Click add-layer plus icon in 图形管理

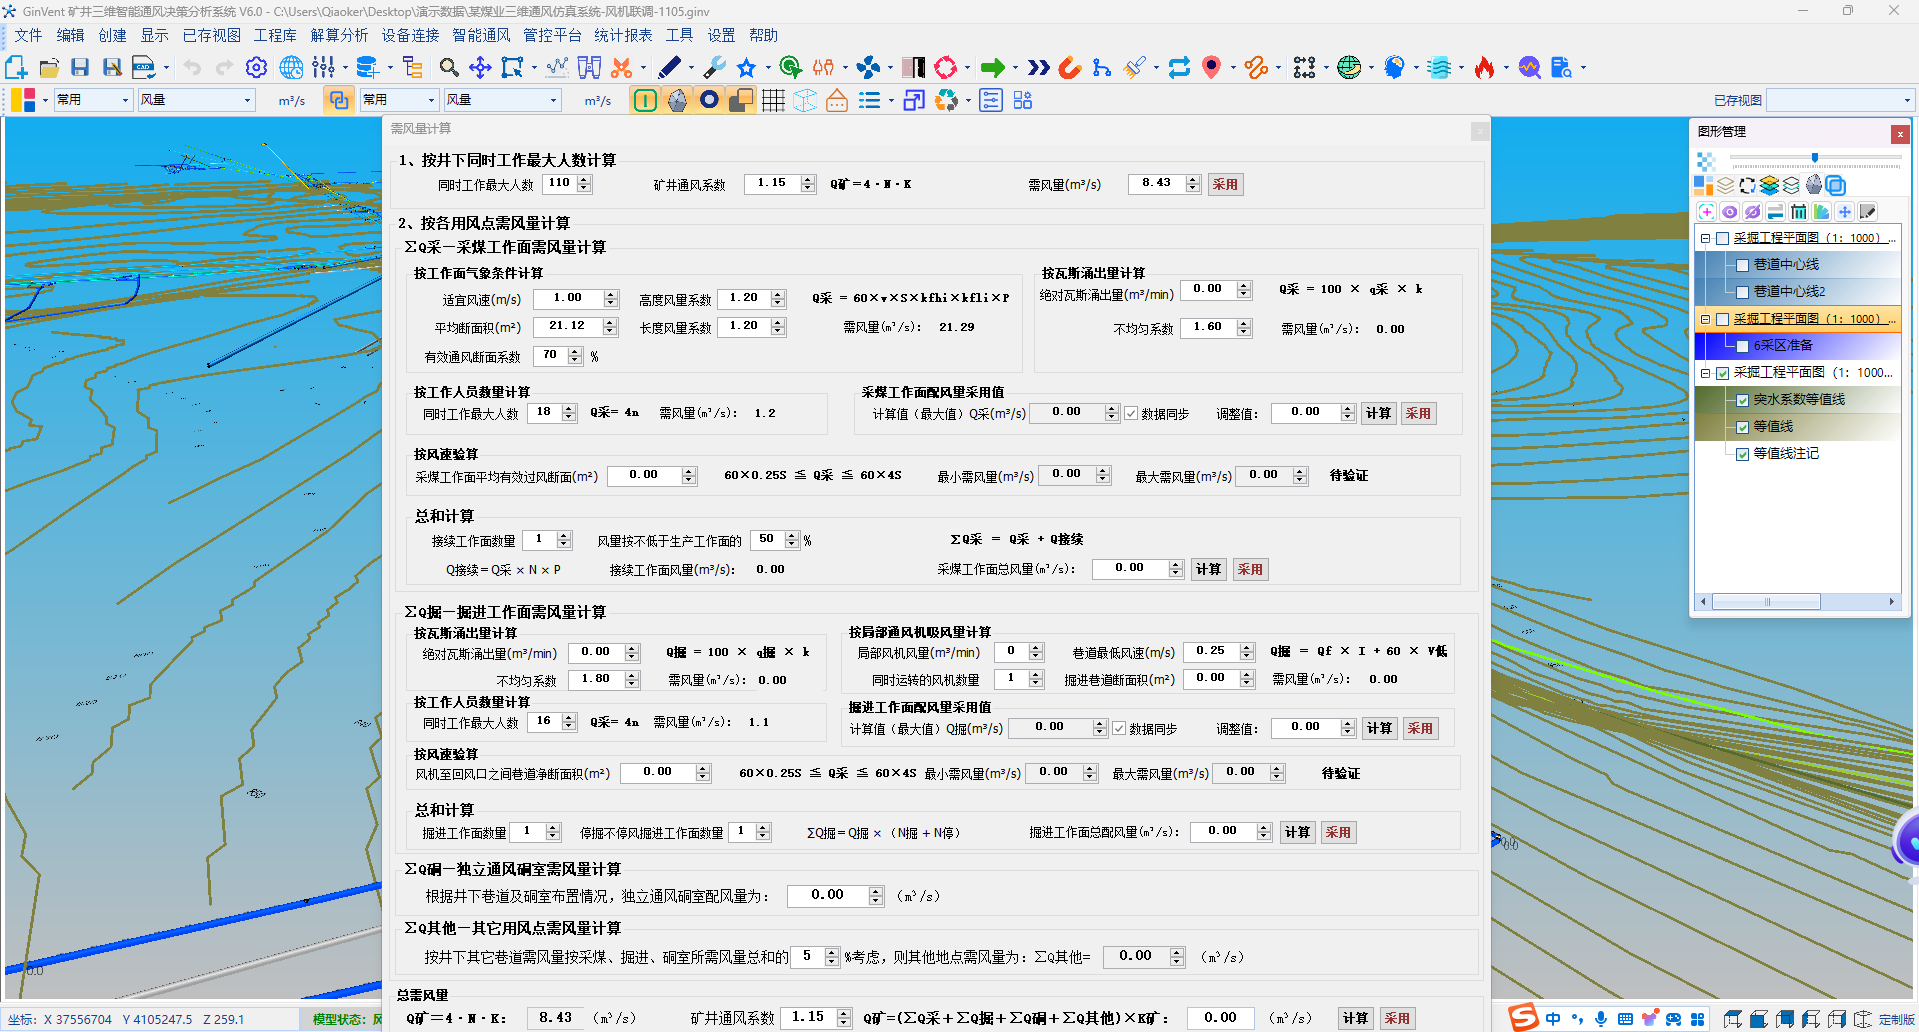[x=1706, y=212]
